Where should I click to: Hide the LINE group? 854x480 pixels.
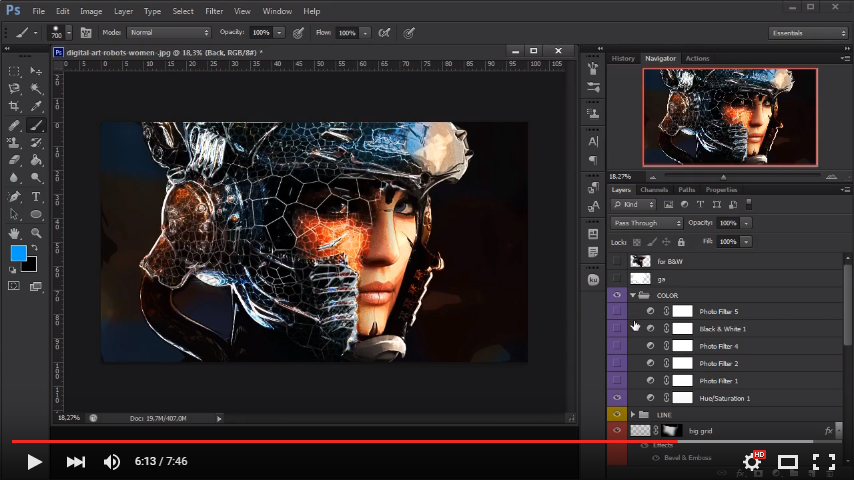[x=617, y=414]
